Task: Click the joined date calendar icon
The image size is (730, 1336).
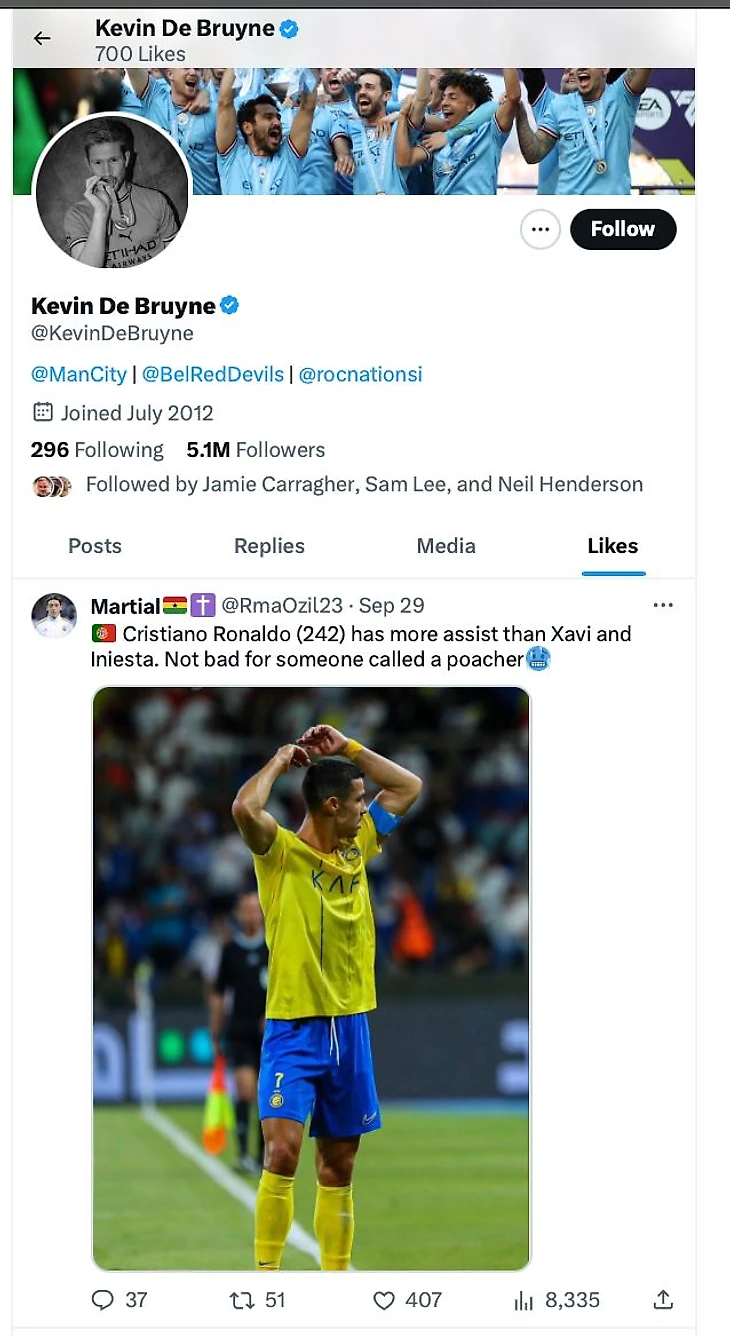Action: click(x=42, y=412)
